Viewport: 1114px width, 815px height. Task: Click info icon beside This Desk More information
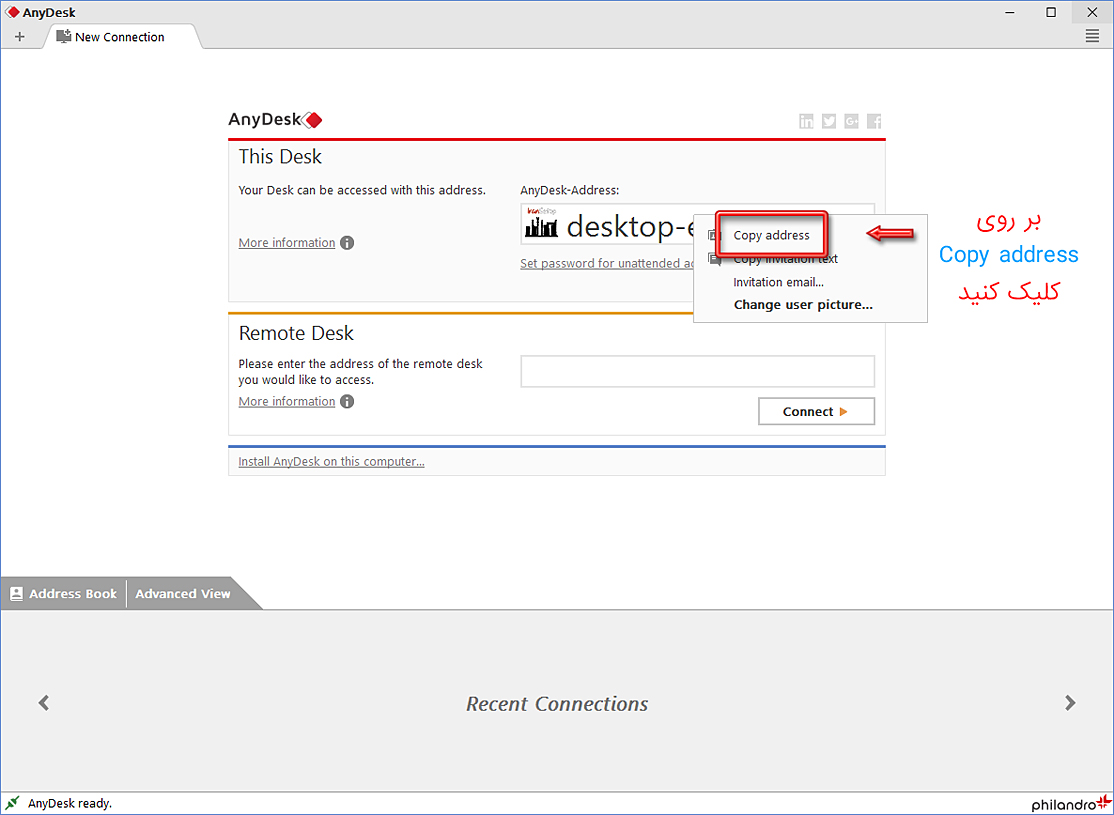pos(347,243)
